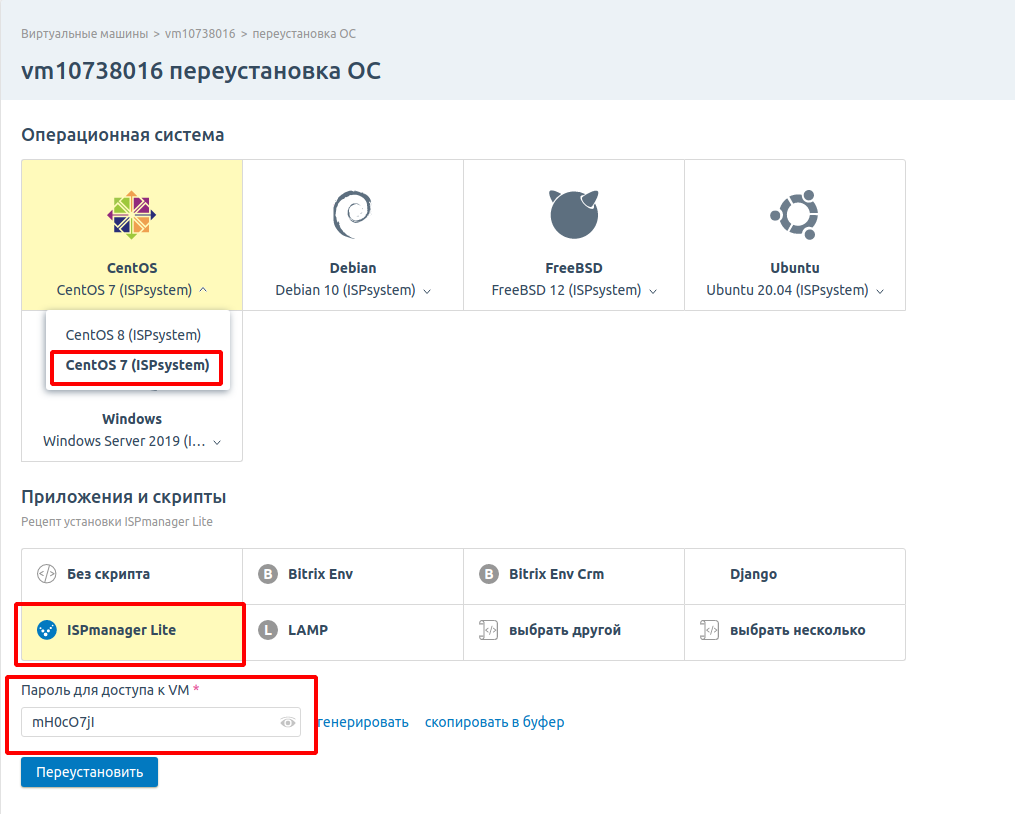Focus the VM password input field
Viewport: 1015px width, 814px height.
click(x=161, y=722)
